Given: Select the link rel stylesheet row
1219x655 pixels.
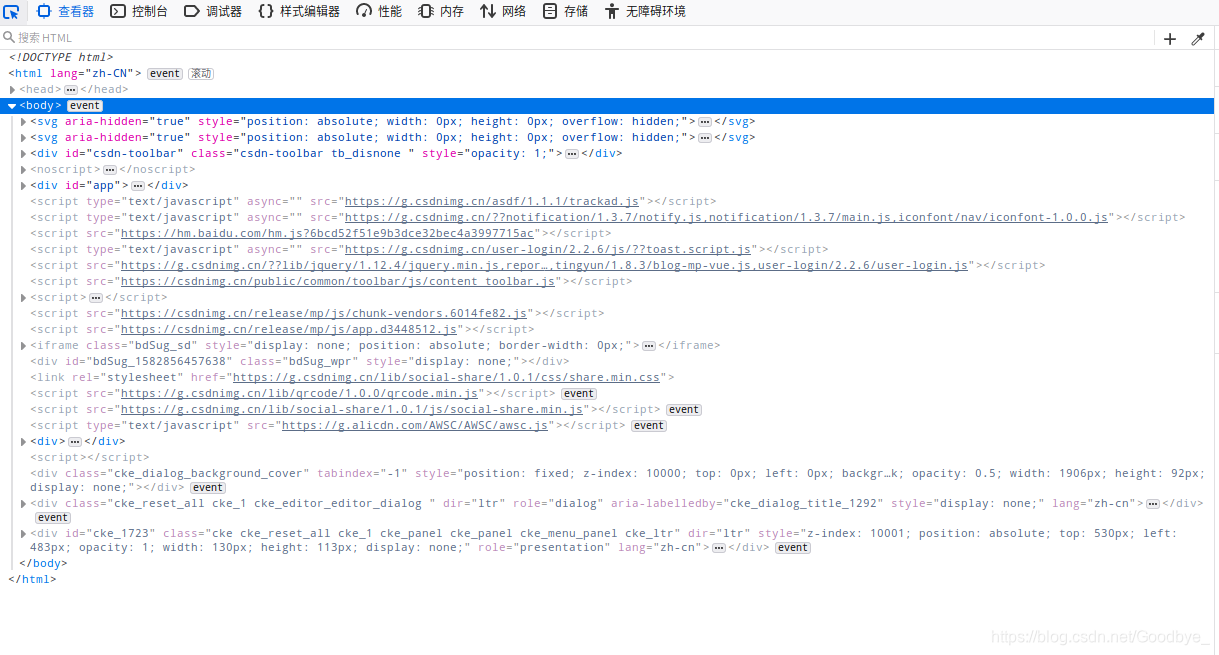Looking at the screenshot, I should point(352,378).
